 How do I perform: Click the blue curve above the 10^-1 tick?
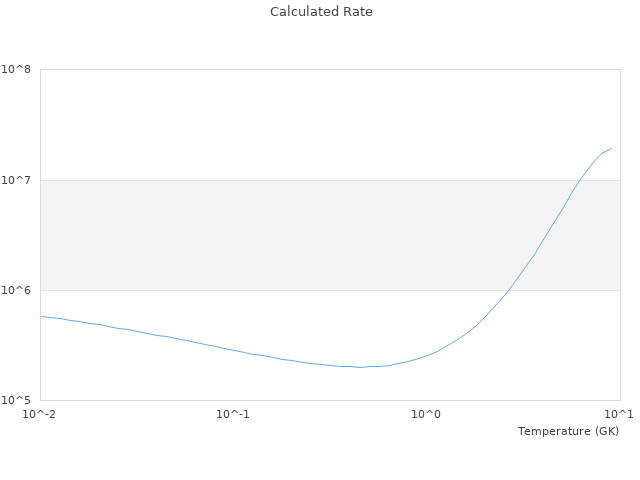233,350
